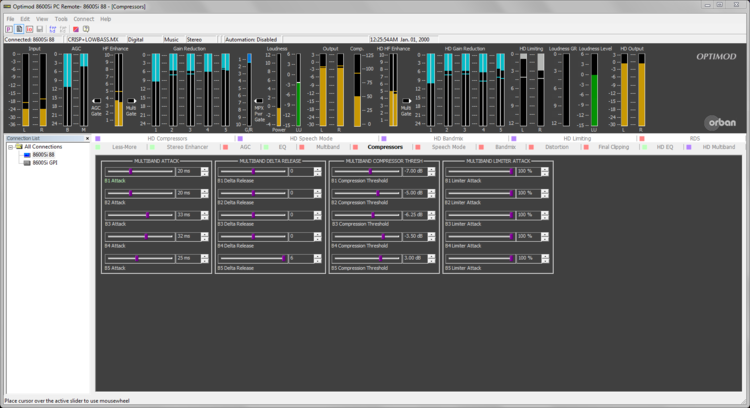Open the Tools menu
Viewport: 750px width, 408px height.
click(x=61, y=19)
